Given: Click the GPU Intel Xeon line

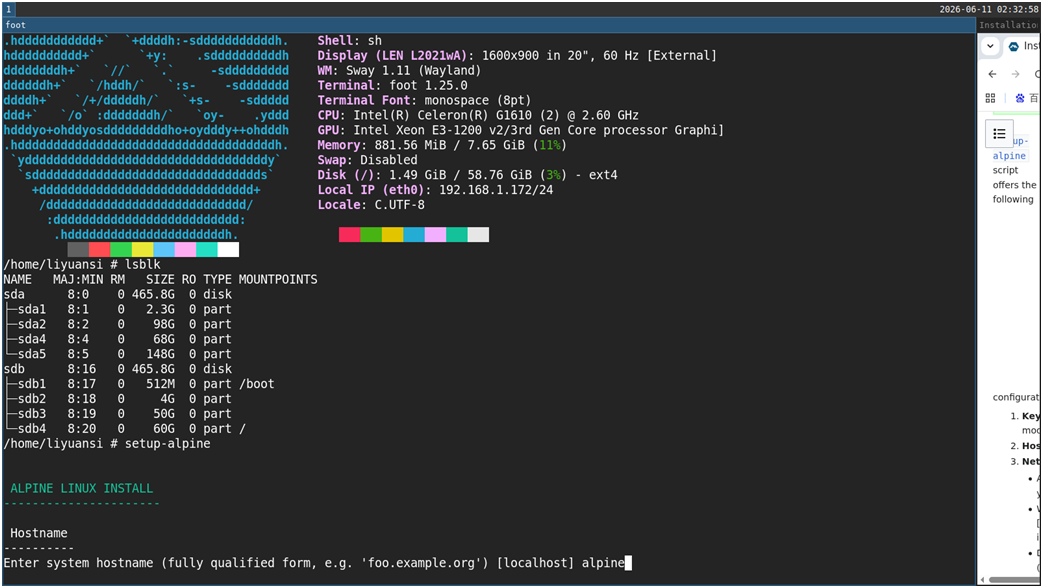Looking at the screenshot, I should [x=520, y=130].
